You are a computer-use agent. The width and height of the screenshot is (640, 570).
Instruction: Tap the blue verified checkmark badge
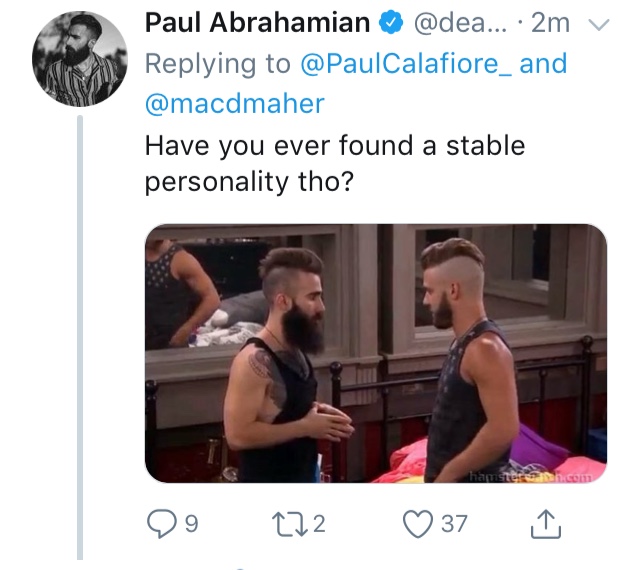391,23
